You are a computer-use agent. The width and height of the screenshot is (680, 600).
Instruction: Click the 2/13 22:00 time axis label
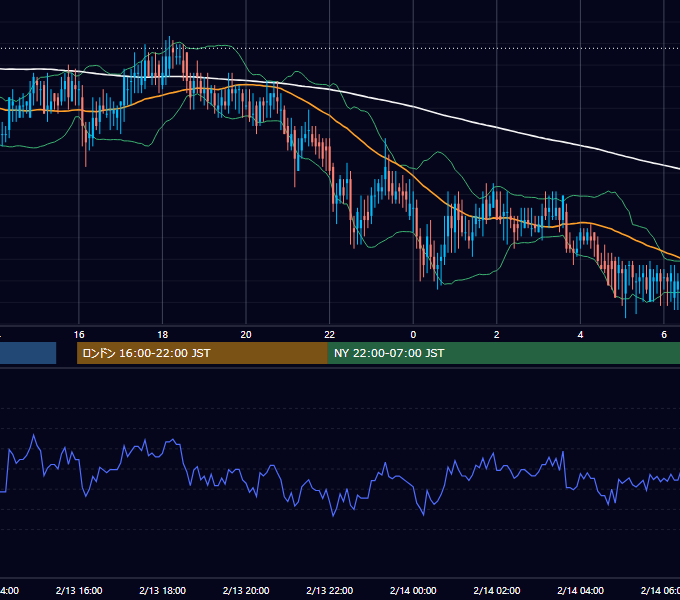coord(330,590)
